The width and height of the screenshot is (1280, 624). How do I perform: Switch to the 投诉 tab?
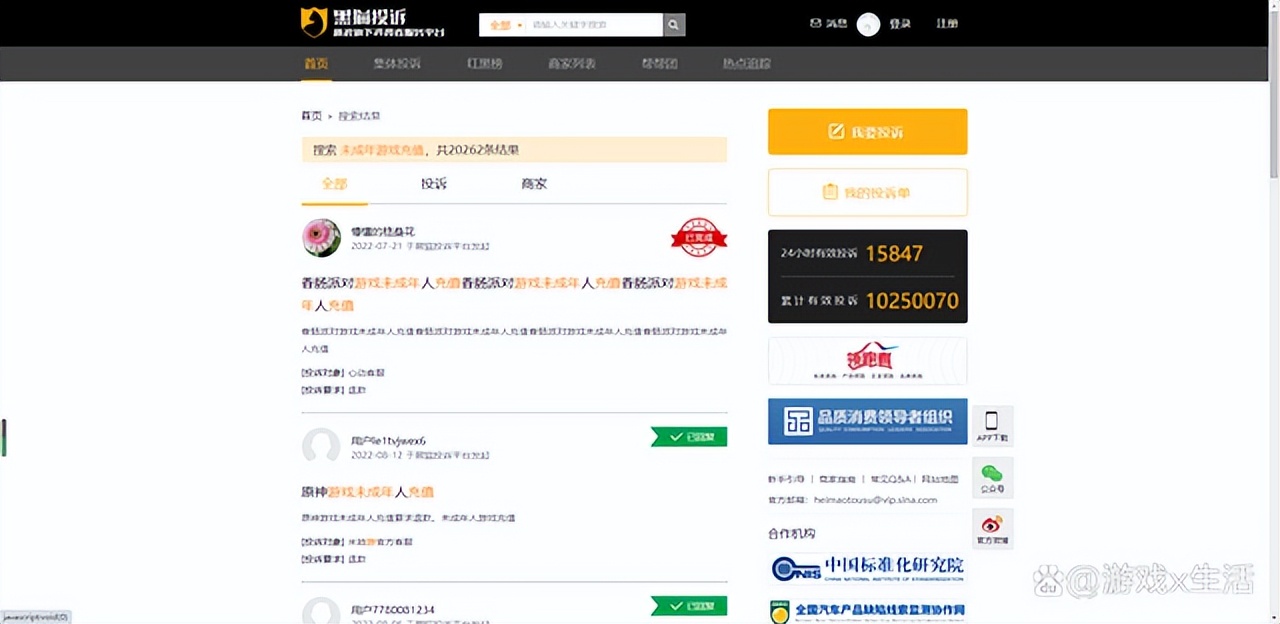pyautogui.click(x=434, y=184)
